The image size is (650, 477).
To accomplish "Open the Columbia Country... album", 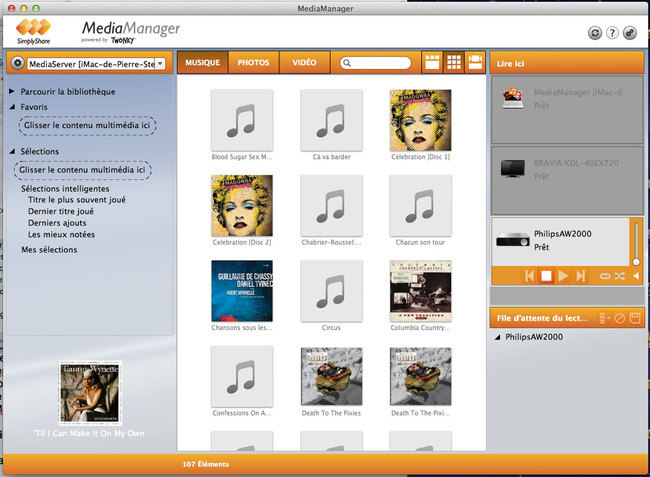I will [421, 291].
